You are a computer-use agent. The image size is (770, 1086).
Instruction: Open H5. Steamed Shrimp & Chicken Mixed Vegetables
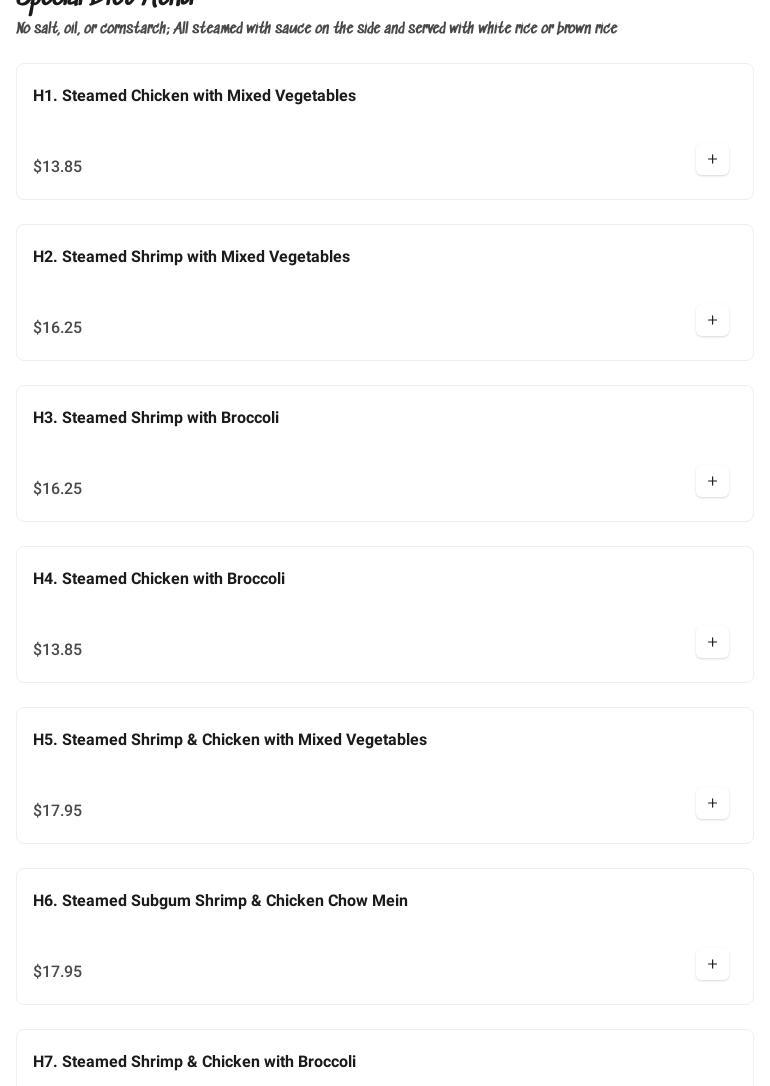coord(230,740)
